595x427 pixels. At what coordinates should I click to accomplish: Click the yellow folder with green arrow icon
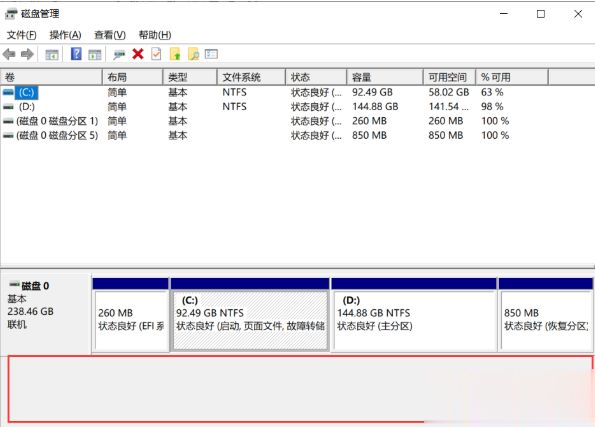pos(175,54)
